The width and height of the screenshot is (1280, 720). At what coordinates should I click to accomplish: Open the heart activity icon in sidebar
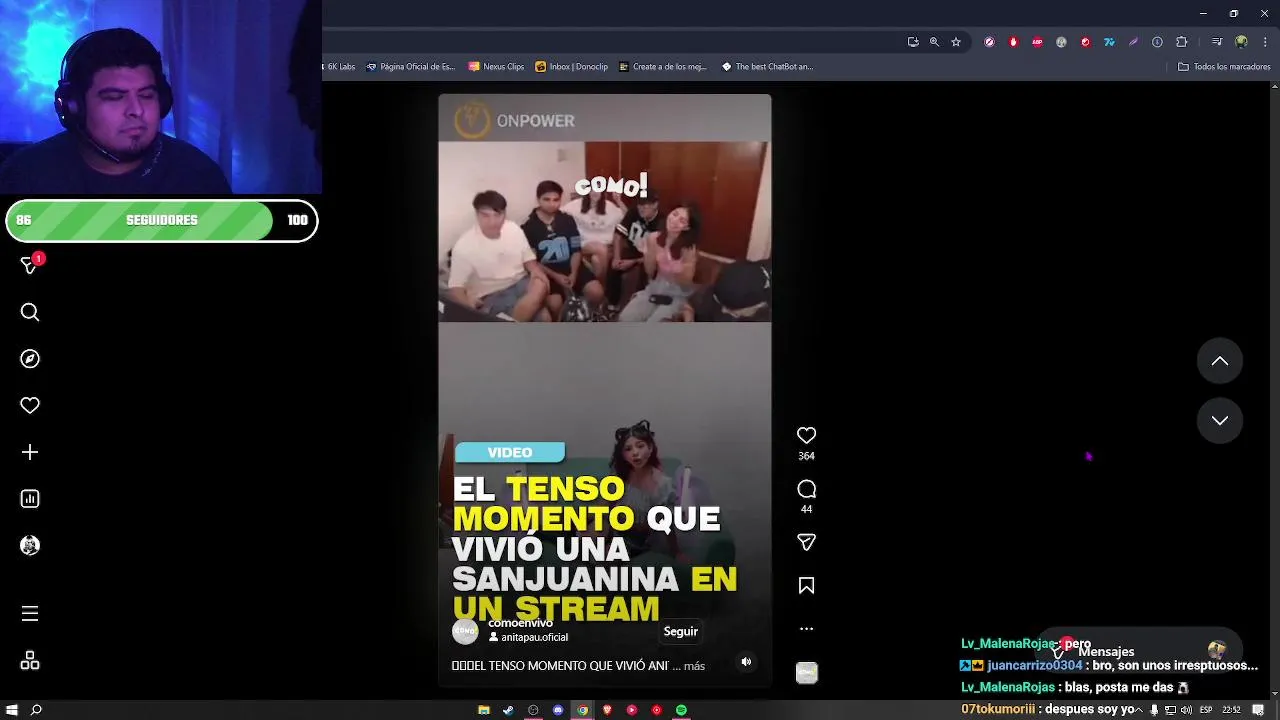[x=30, y=406]
